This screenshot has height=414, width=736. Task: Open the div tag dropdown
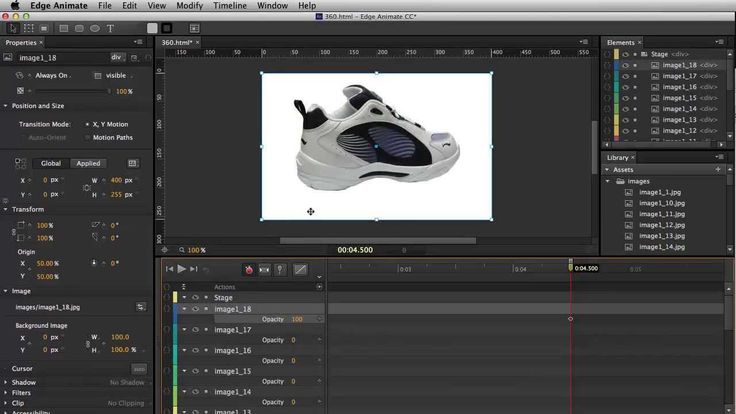click(117, 57)
